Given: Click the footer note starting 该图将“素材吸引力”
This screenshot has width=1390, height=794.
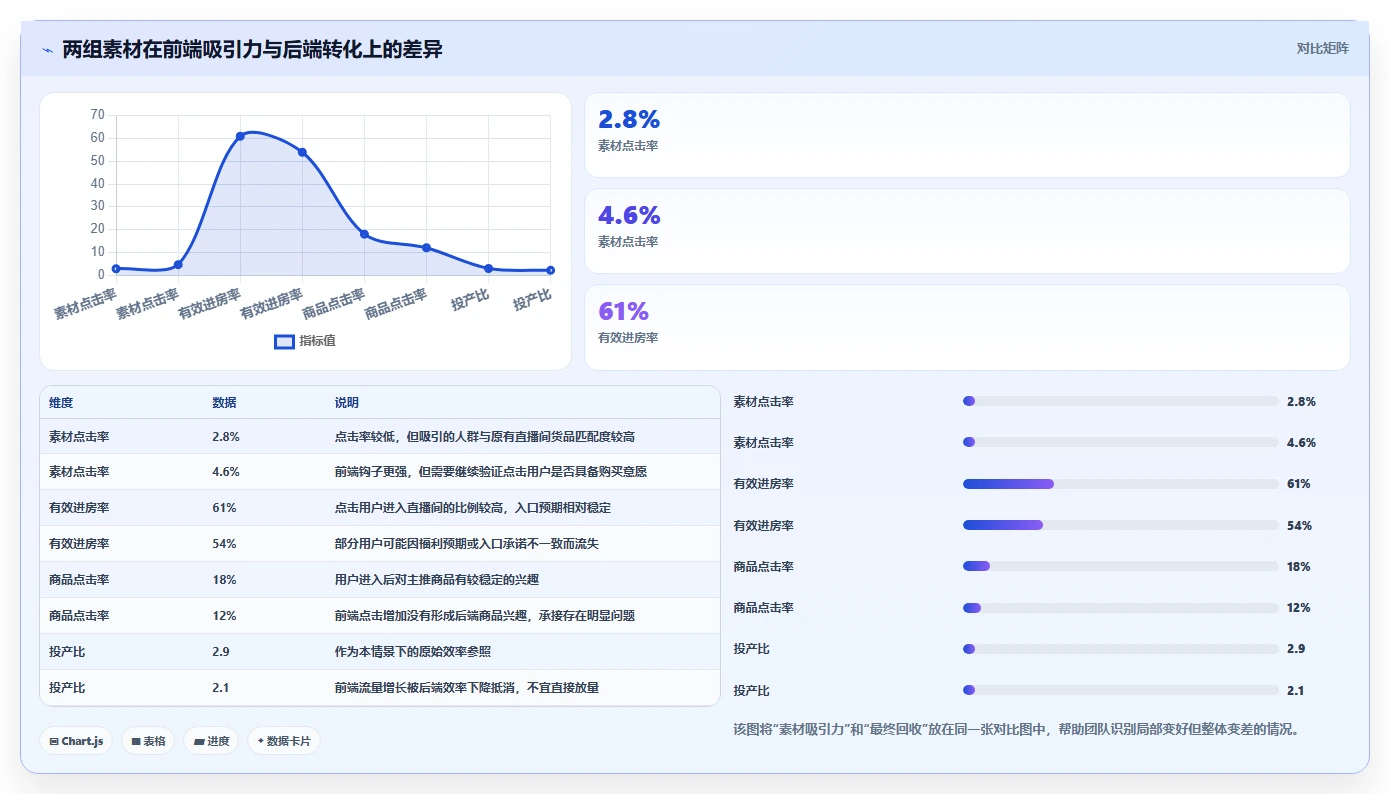Looking at the screenshot, I should click(x=1017, y=730).
